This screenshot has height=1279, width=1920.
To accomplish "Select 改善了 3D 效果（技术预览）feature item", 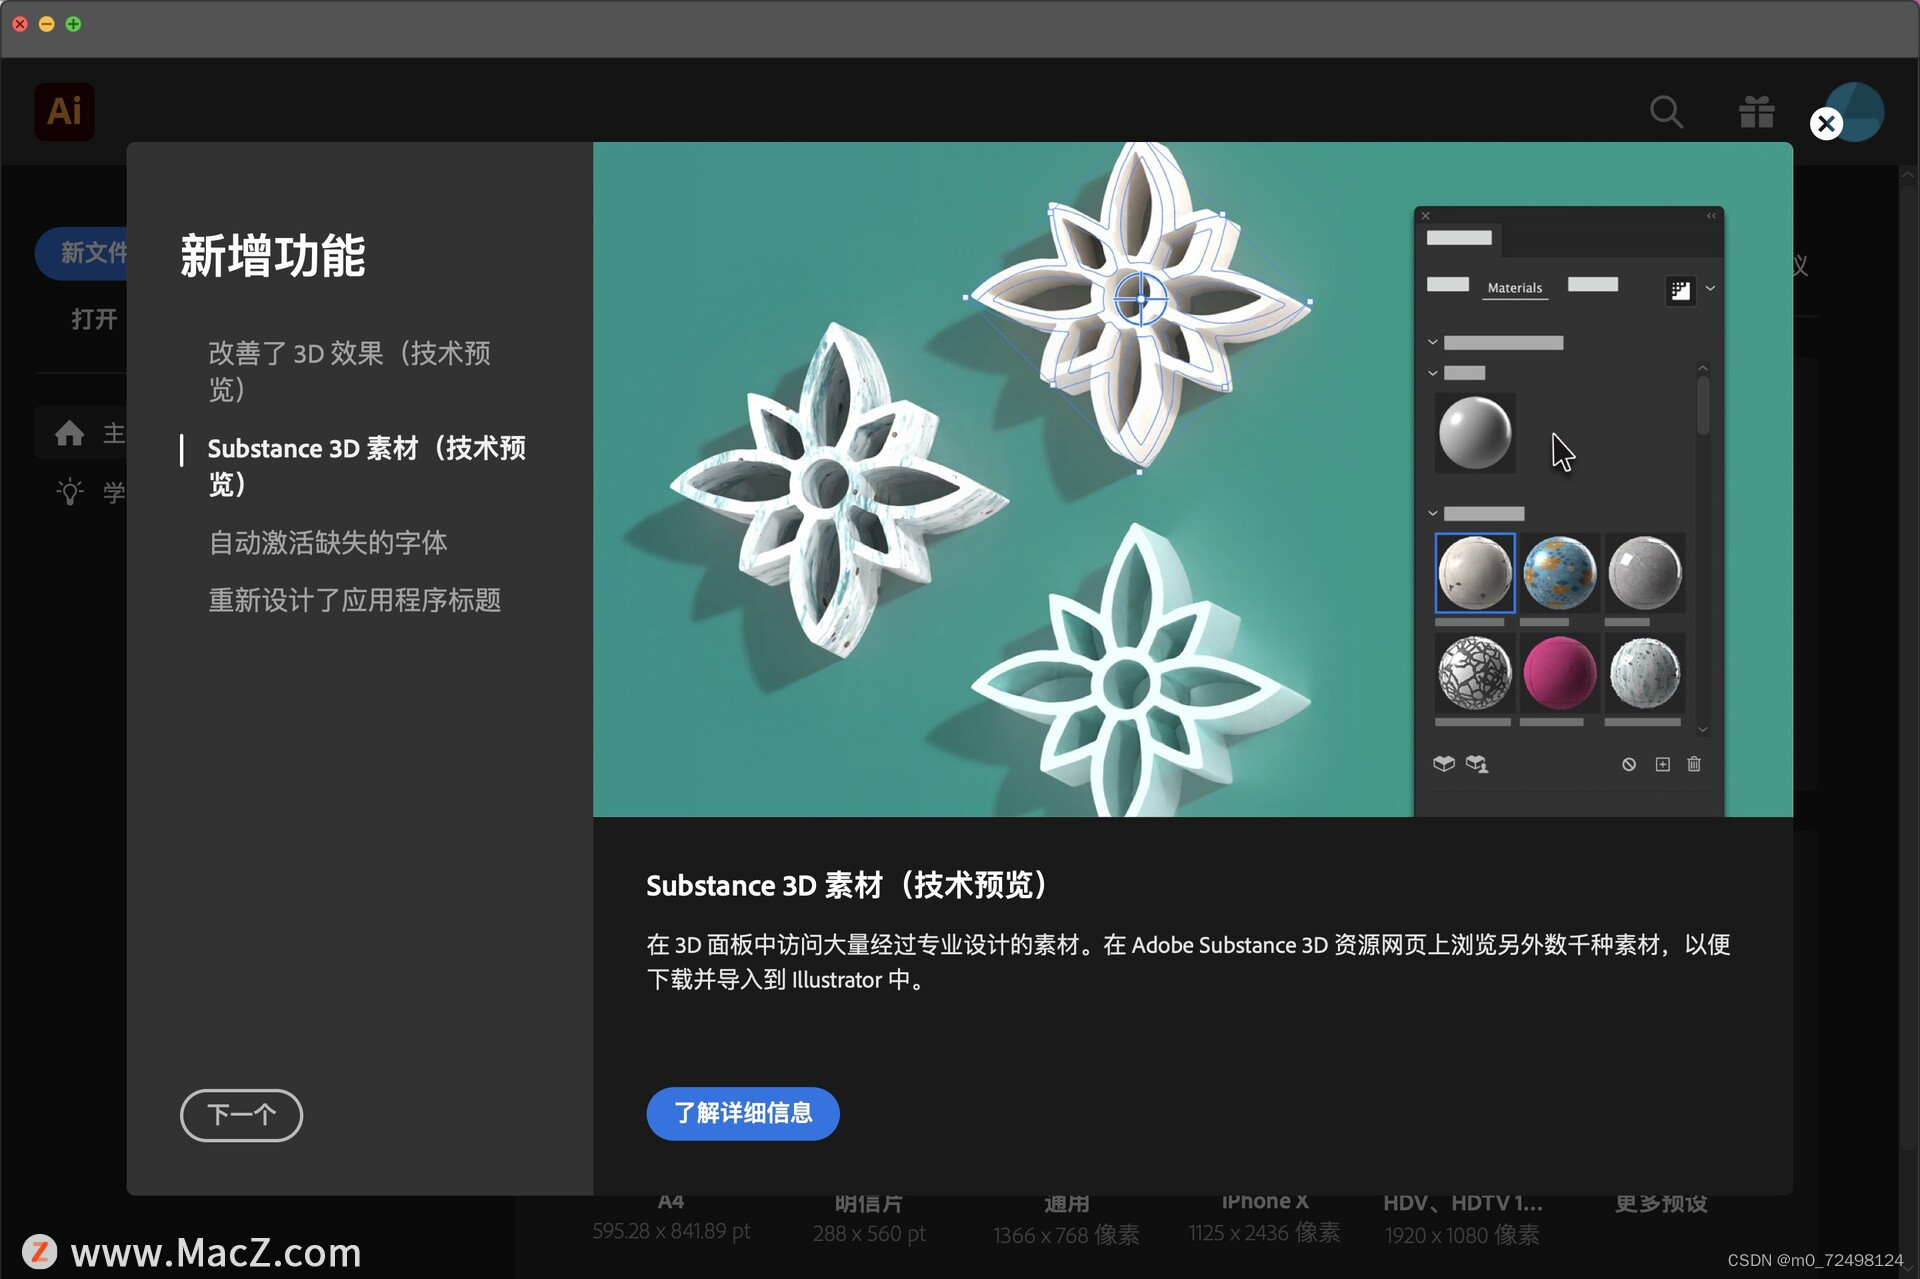I will [349, 370].
